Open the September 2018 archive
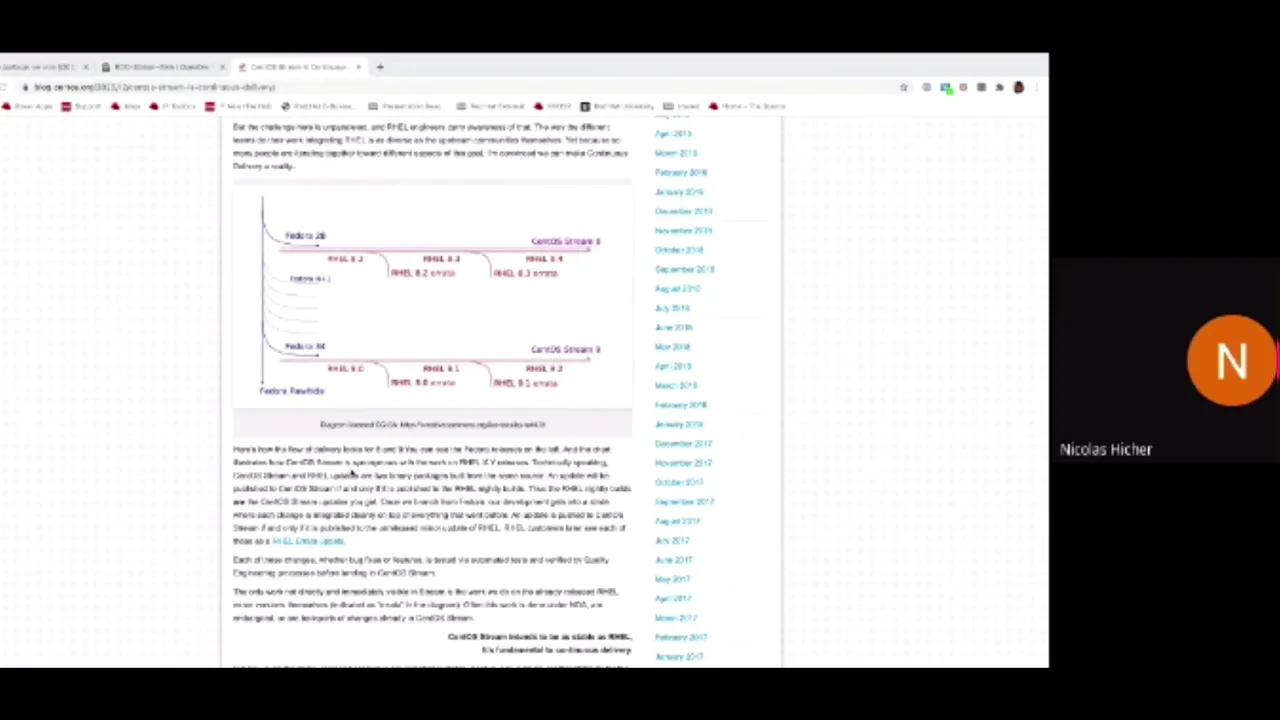This screenshot has height=720, width=1280. click(685, 269)
